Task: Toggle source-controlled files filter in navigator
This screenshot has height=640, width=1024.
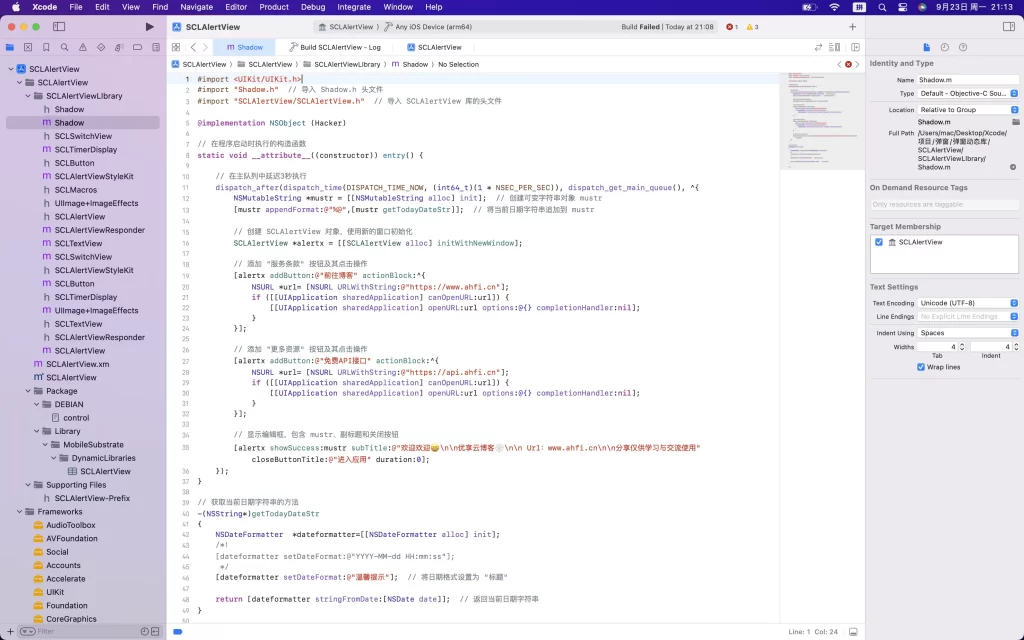Action: pyautogui.click(x=155, y=632)
